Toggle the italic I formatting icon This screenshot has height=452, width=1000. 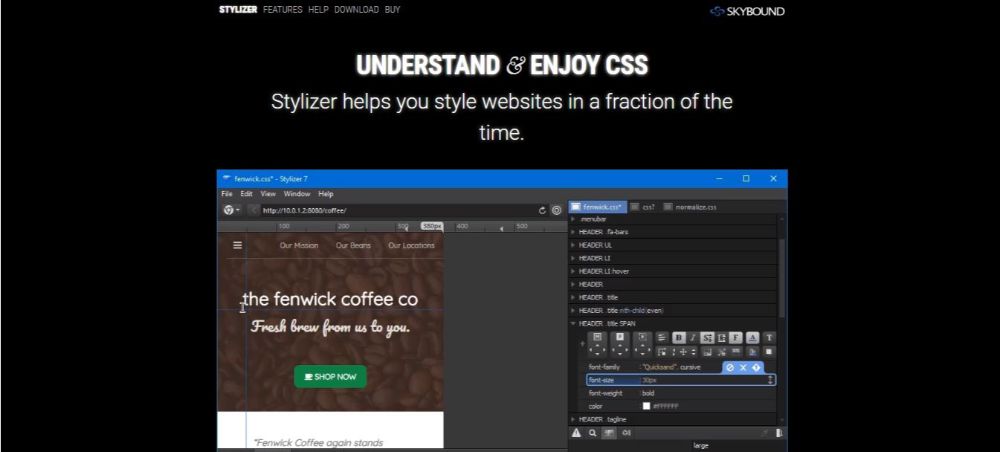click(x=693, y=337)
